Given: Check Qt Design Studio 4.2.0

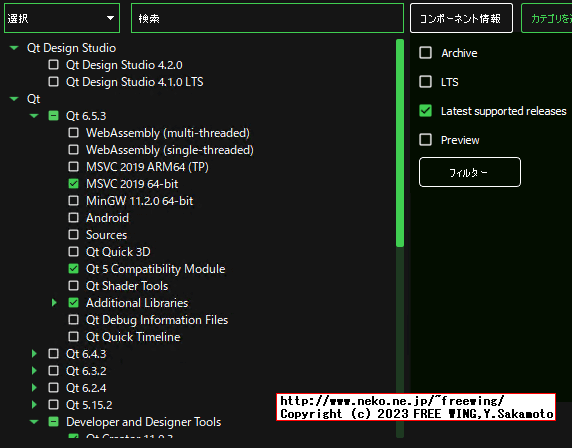Looking at the screenshot, I should click(54, 65).
